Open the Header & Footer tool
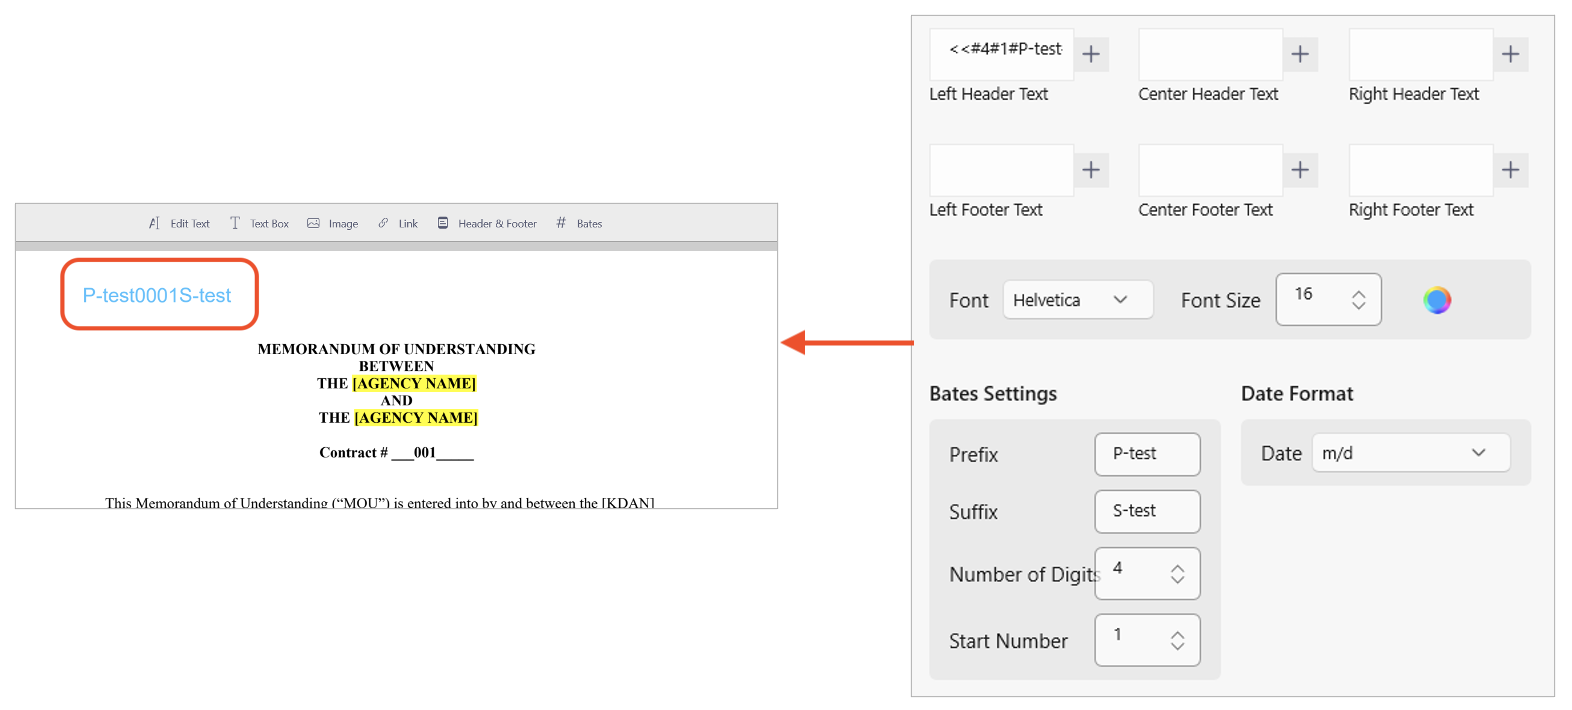The width and height of the screenshot is (1572, 710). tap(488, 224)
